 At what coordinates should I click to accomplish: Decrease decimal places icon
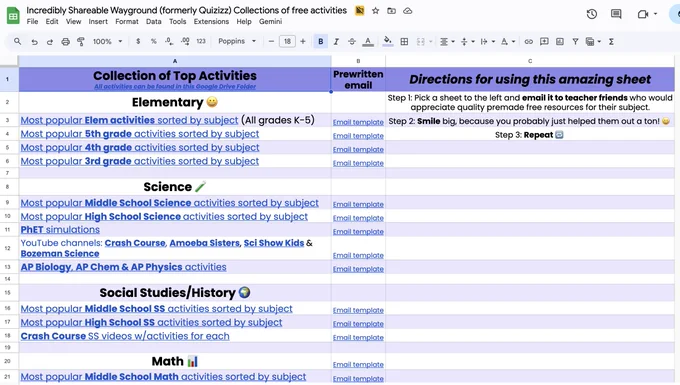pos(169,41)
